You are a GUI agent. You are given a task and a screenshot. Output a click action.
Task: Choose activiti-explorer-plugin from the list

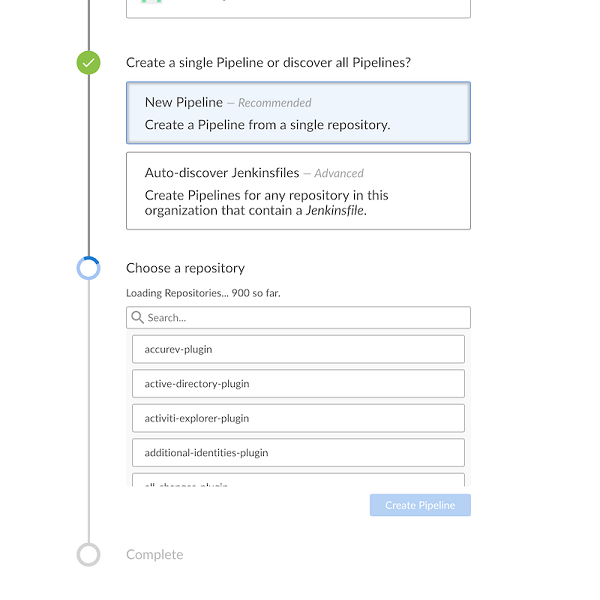click(298, 418)
